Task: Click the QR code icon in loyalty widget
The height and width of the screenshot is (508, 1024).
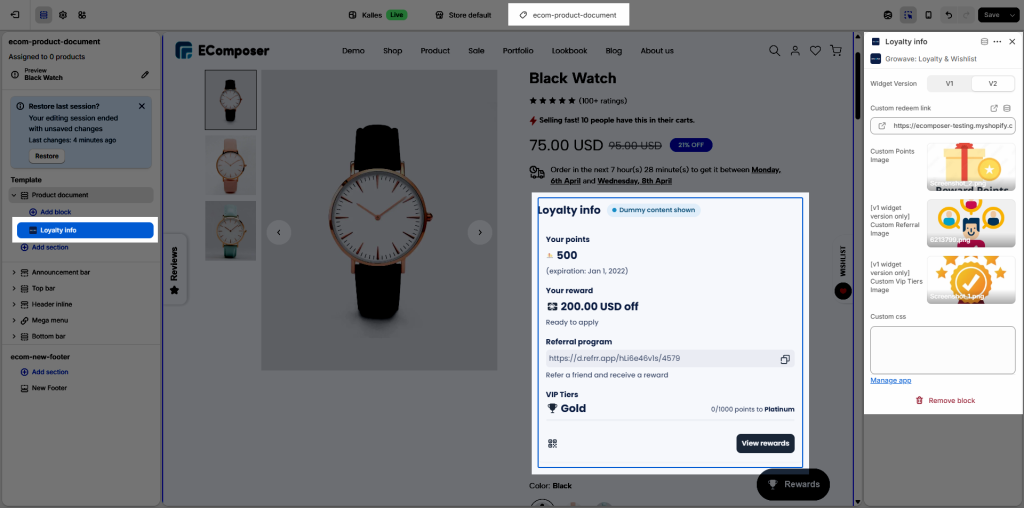Action: click(x=552, y=443)
